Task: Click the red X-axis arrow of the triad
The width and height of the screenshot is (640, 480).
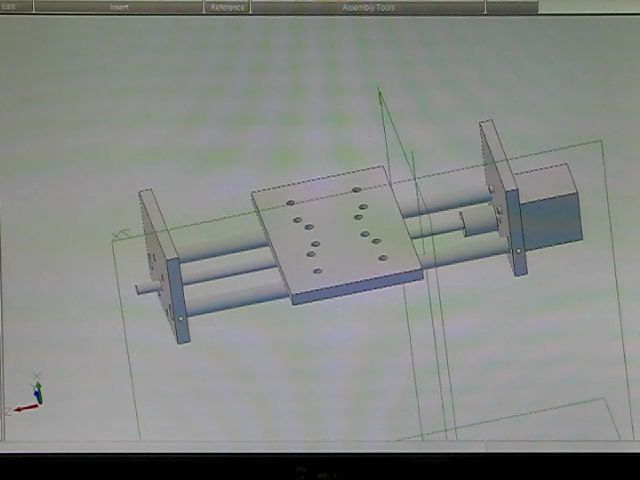Action: pos(24,408)
